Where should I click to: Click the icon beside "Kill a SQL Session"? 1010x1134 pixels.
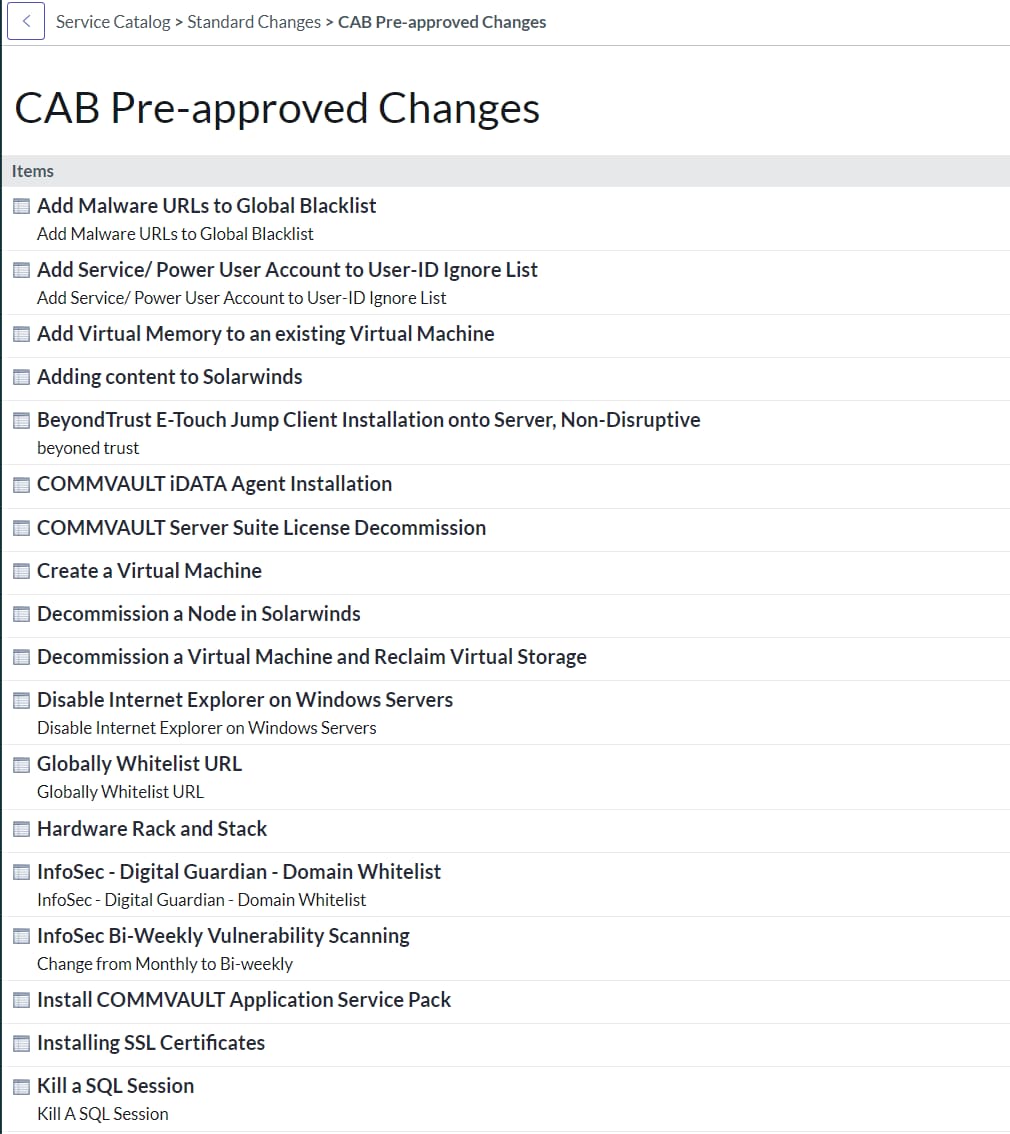pos(21,1086)
